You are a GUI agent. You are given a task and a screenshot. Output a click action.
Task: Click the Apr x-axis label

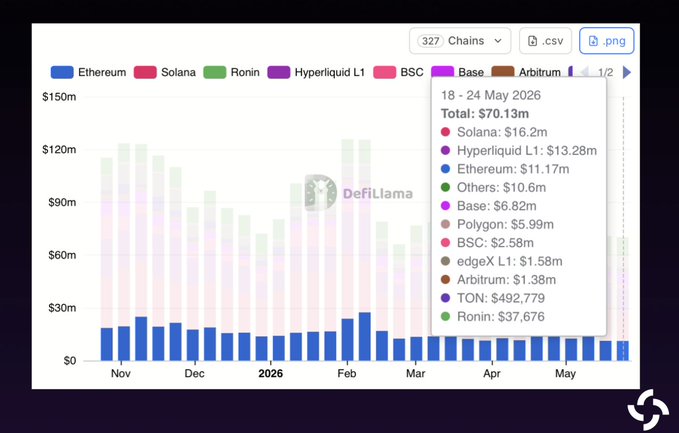coord(491,373)
